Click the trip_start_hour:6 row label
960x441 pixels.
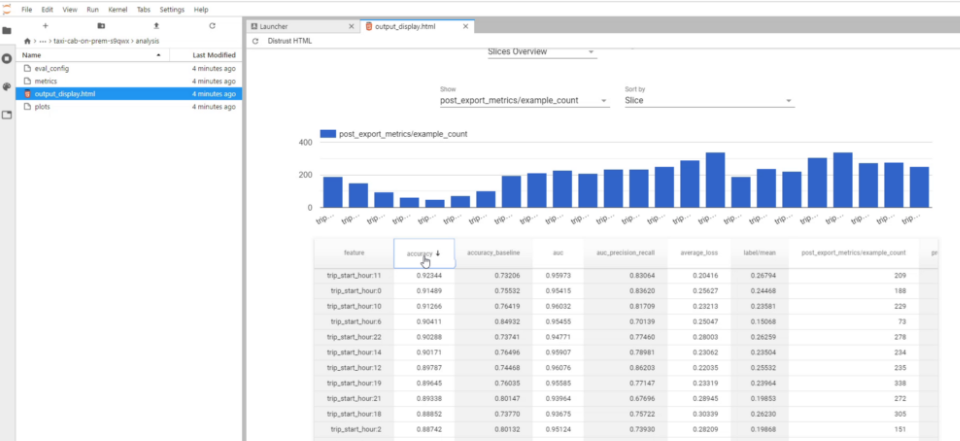(356, 321)
